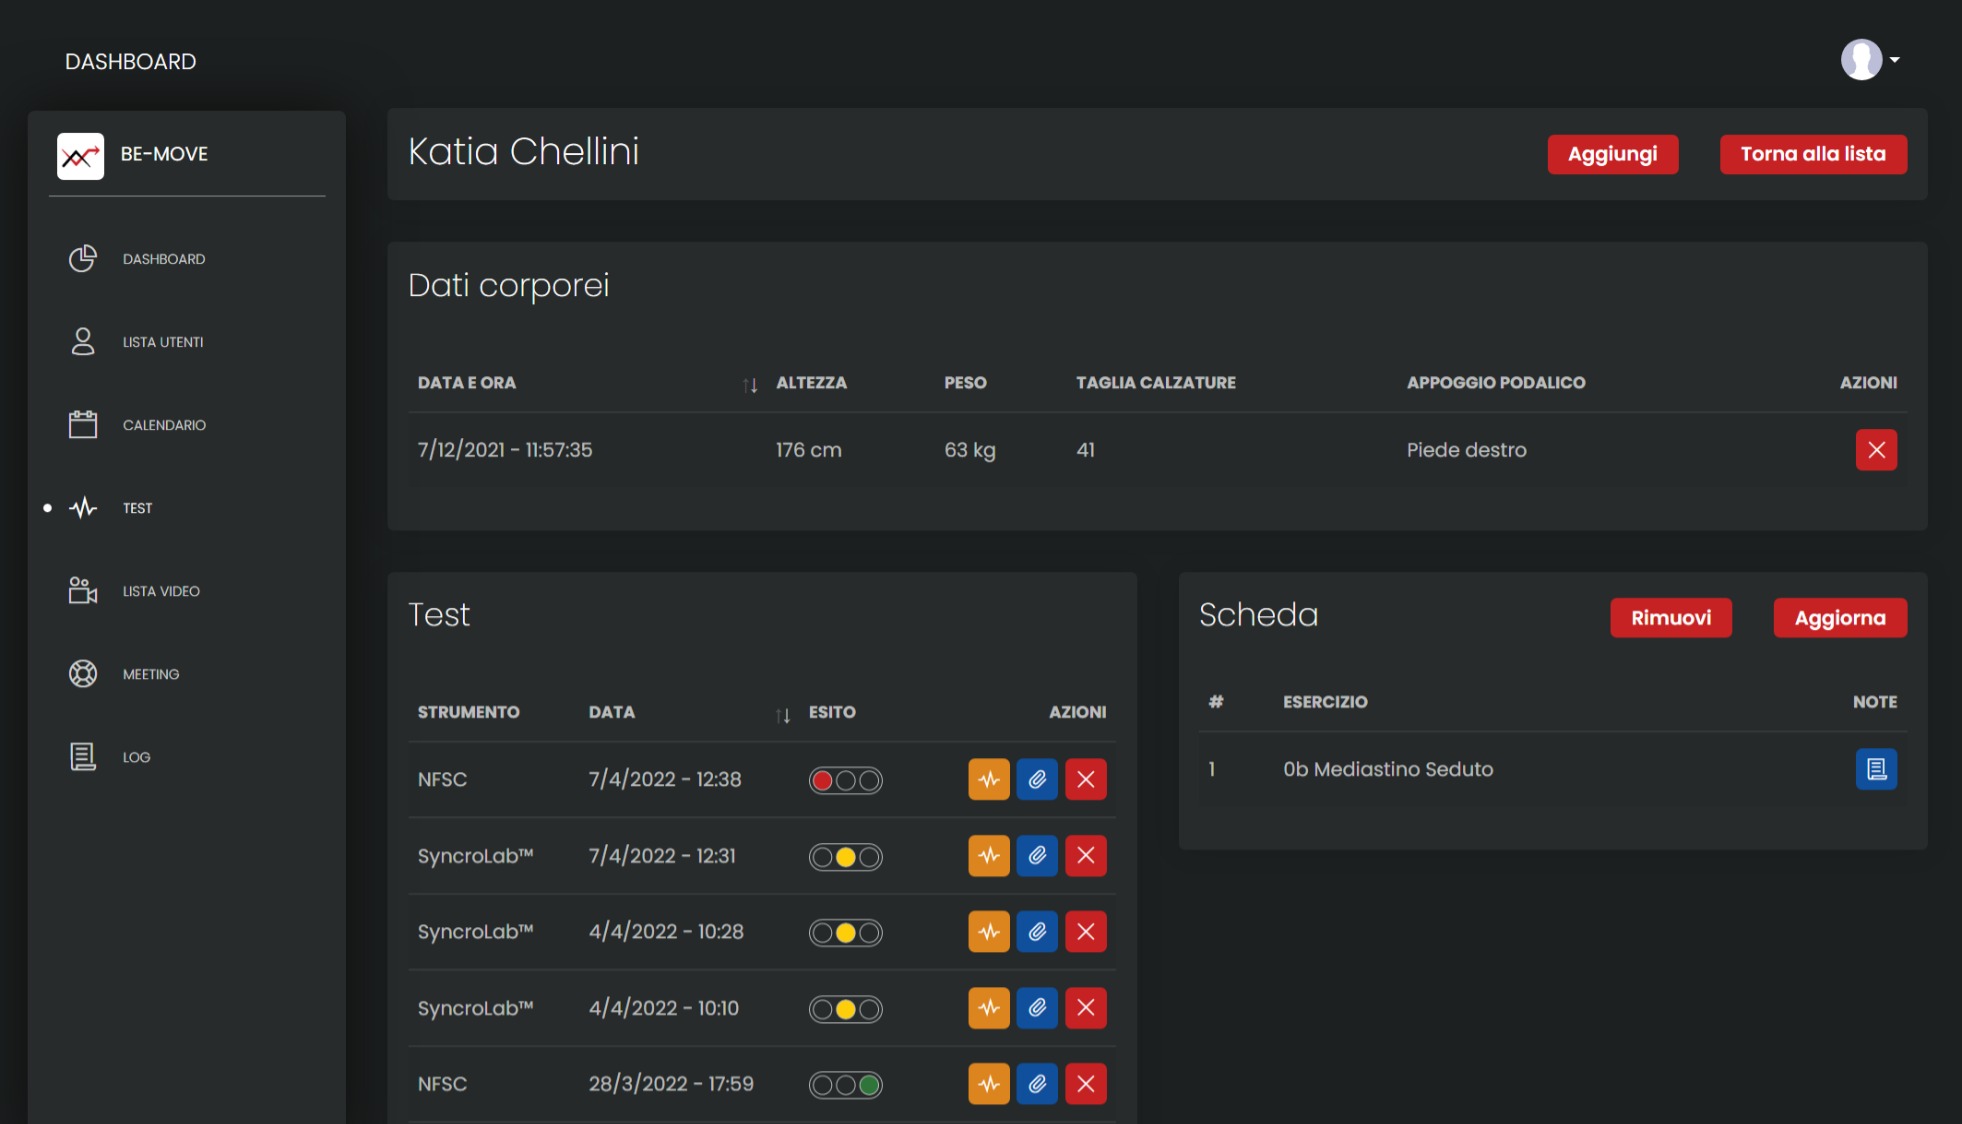Click the orange waveform icon for NFSC 28/3/2022 test
The image size is (1962, 1124).
pyautogui.click(x=988, y=1084)
